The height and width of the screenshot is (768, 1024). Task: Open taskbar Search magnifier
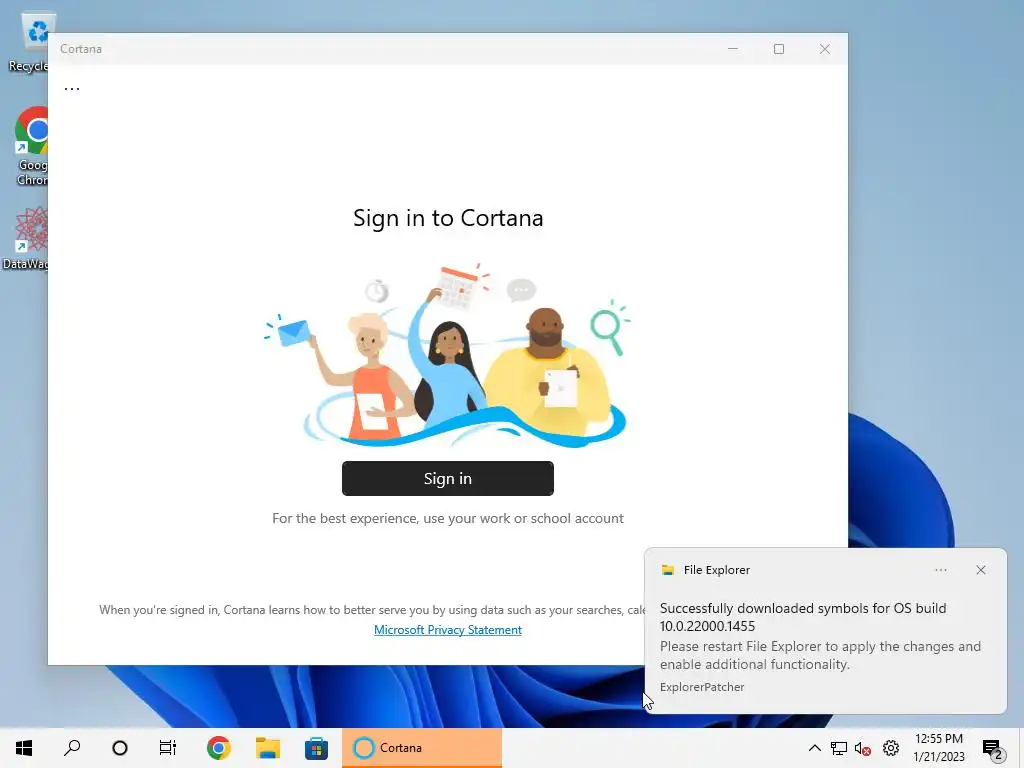point(72,748)
